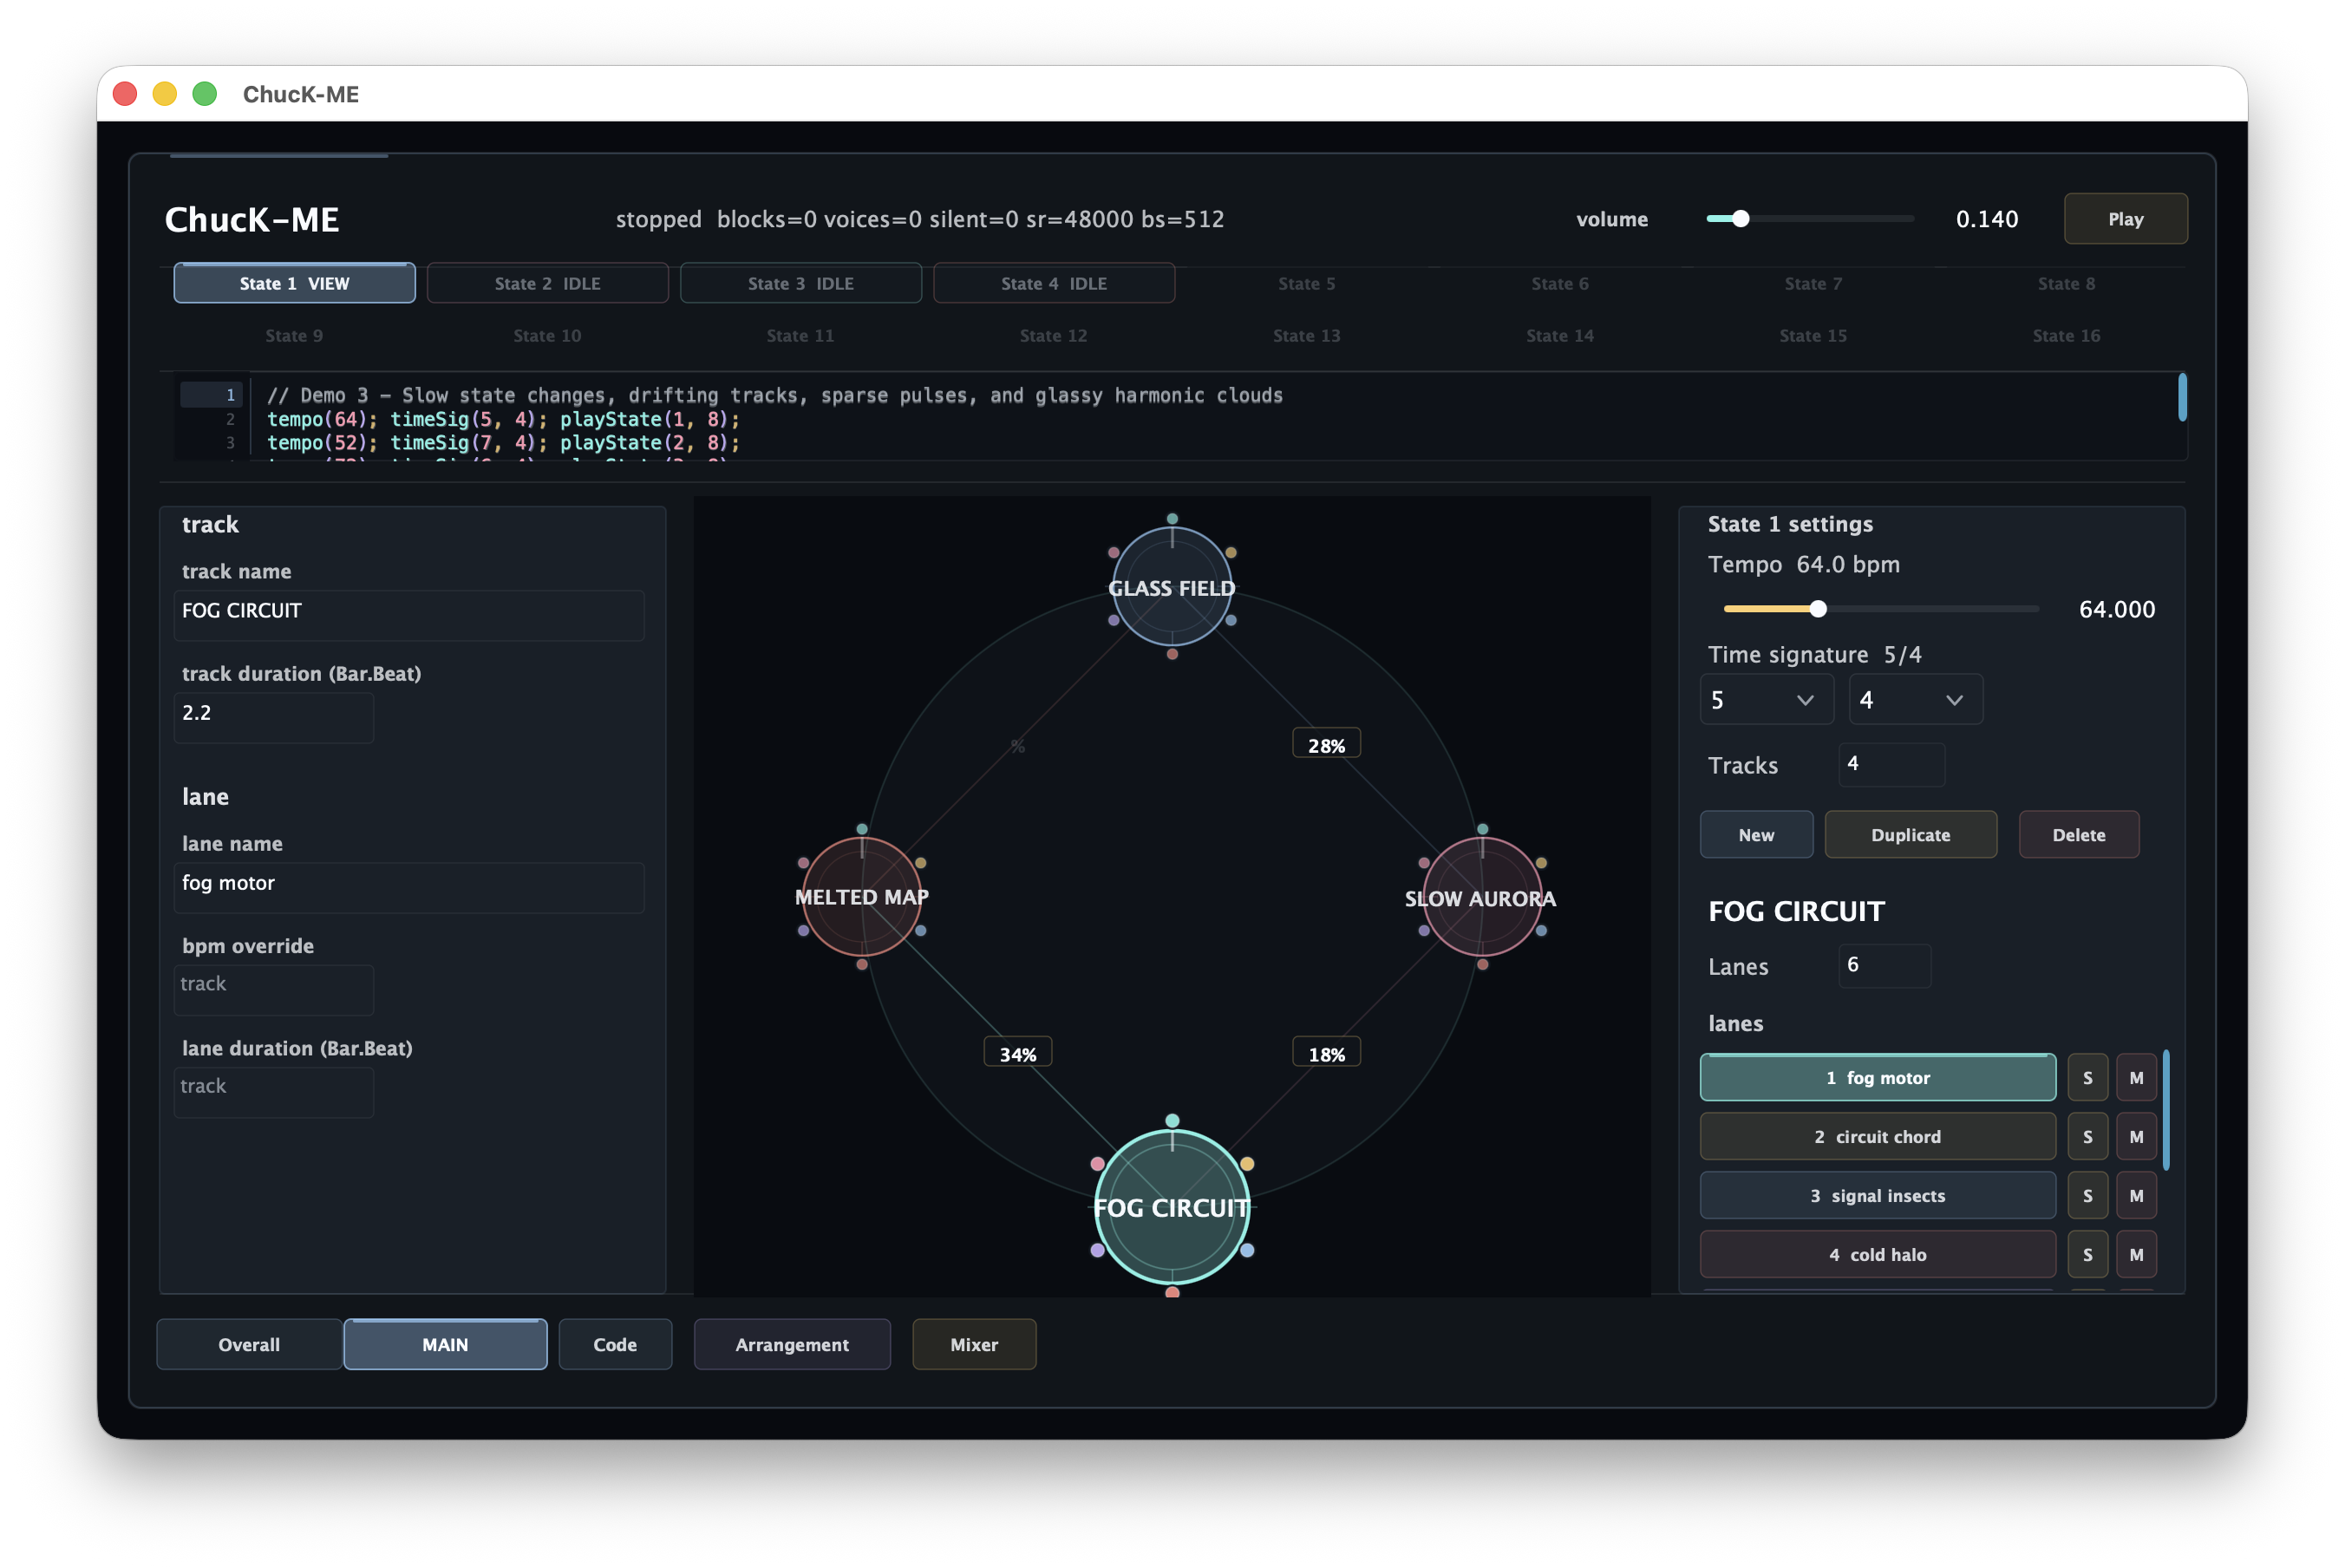Select lane 2 circuit chord

[1877, 1137]
